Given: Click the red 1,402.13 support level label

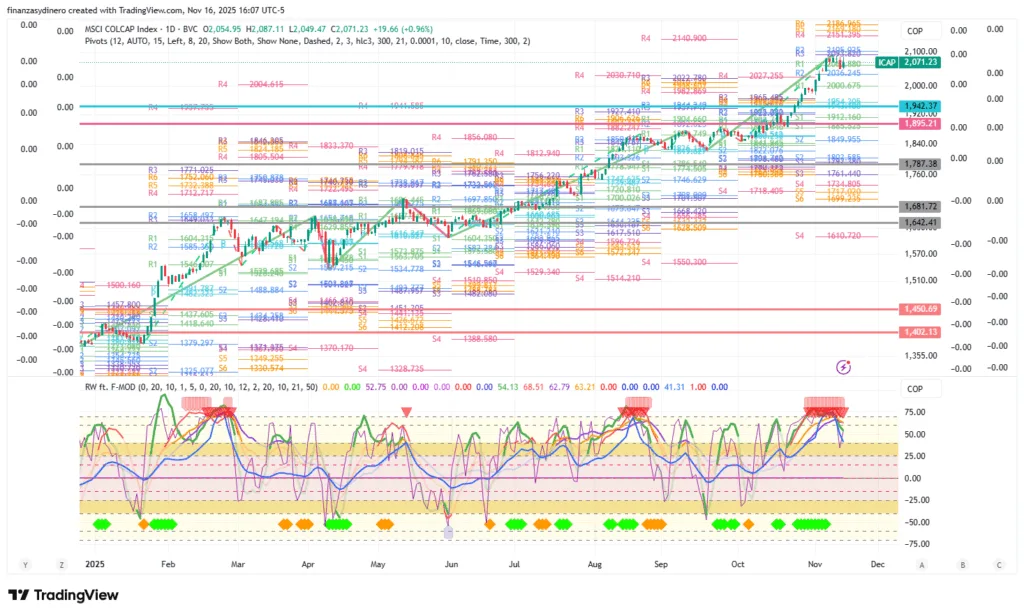Looking at the screenshot, I should [919, 332].
